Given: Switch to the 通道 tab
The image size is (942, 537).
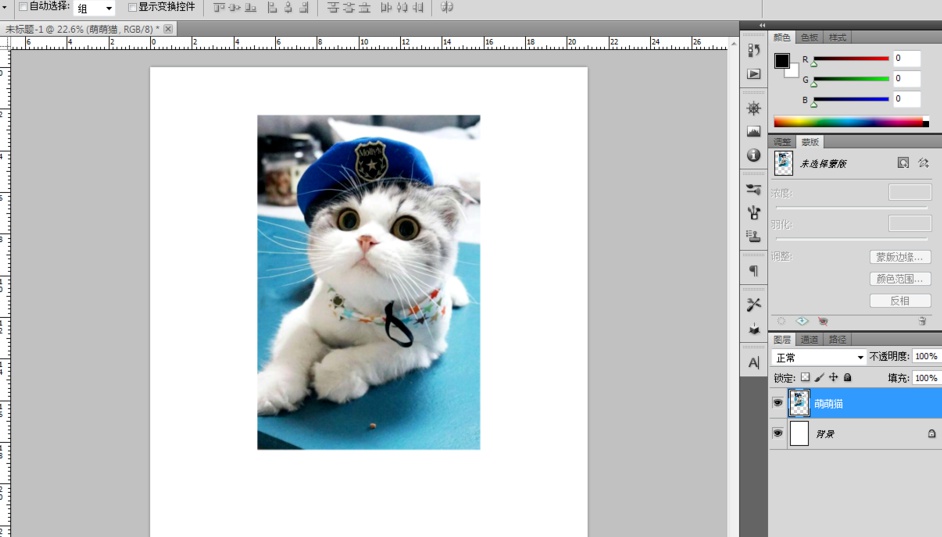Looking at the screenshot, I should tap(809, 339).
